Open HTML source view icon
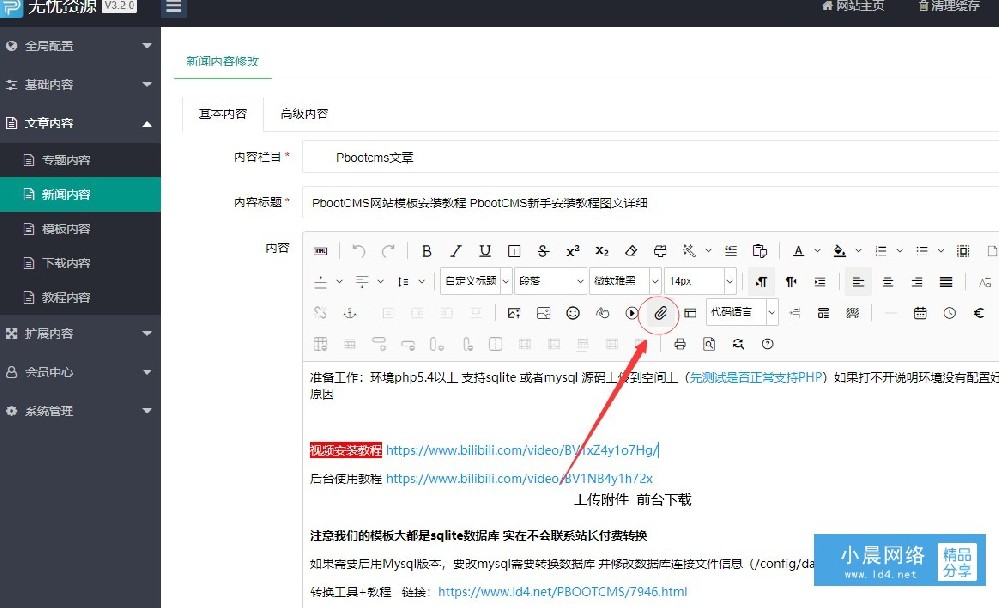999x608 pixels. (320, 251)
